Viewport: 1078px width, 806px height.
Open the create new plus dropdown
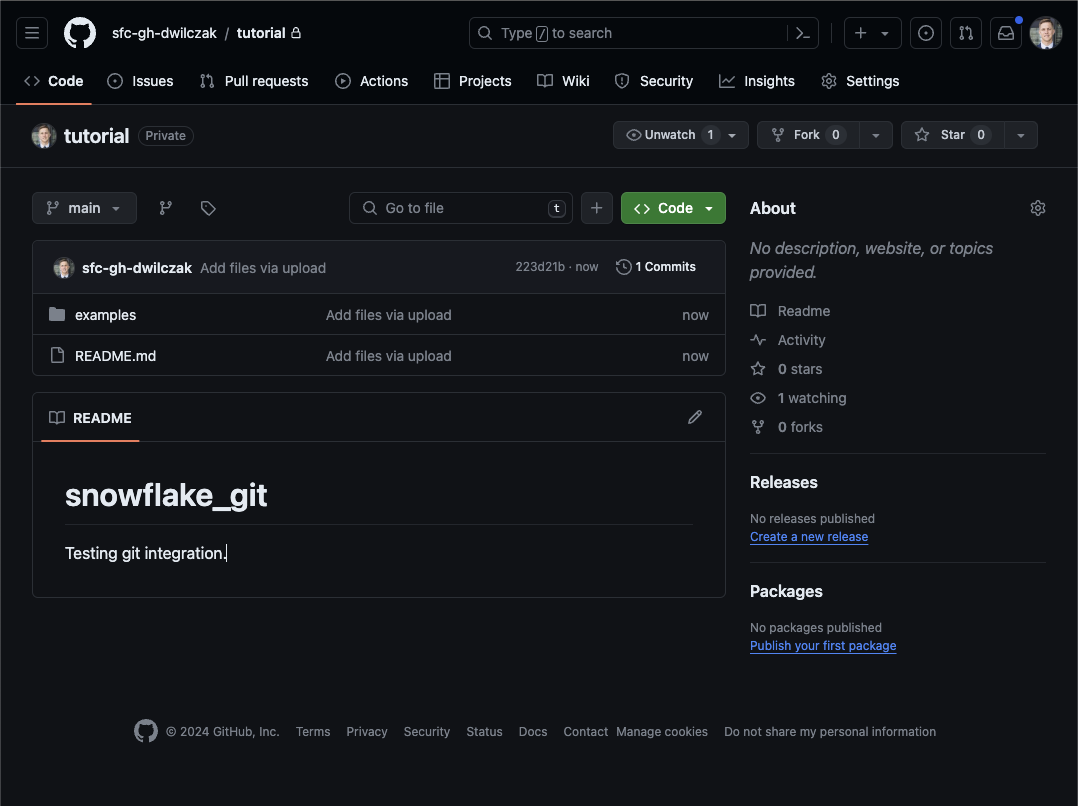[872, 33]
